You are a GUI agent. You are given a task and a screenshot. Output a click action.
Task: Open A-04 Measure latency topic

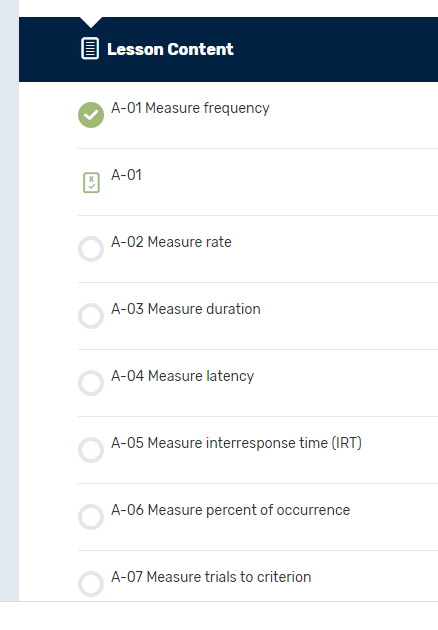[x=182, y=376]
